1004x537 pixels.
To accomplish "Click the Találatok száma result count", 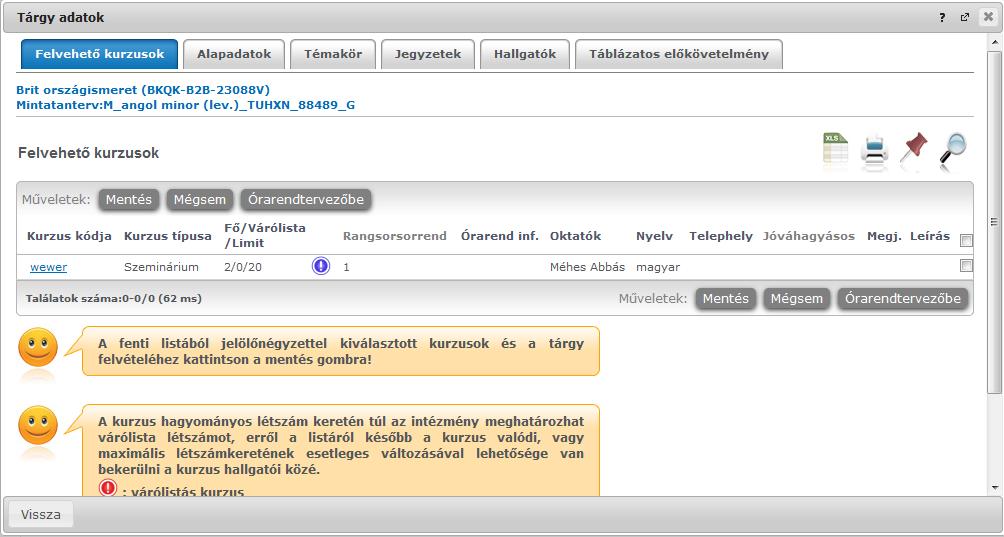I will click(113, 298).
